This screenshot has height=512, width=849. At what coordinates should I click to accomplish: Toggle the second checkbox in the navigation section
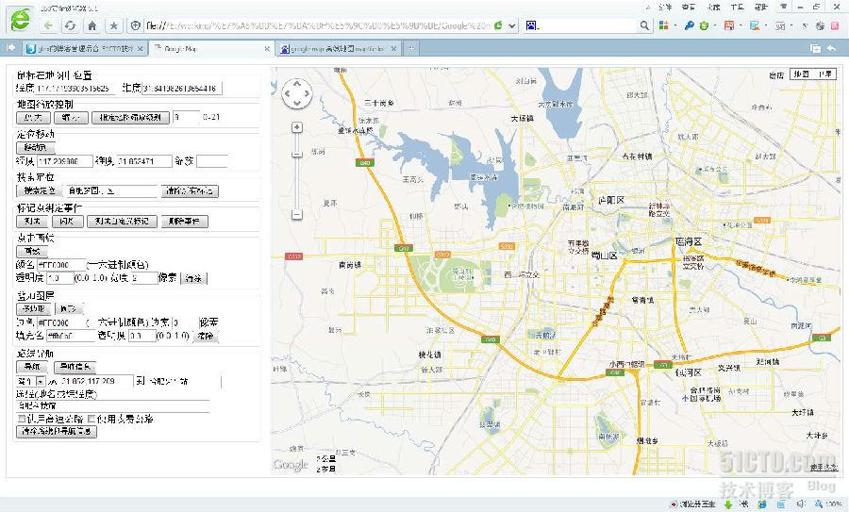point(91,419)
